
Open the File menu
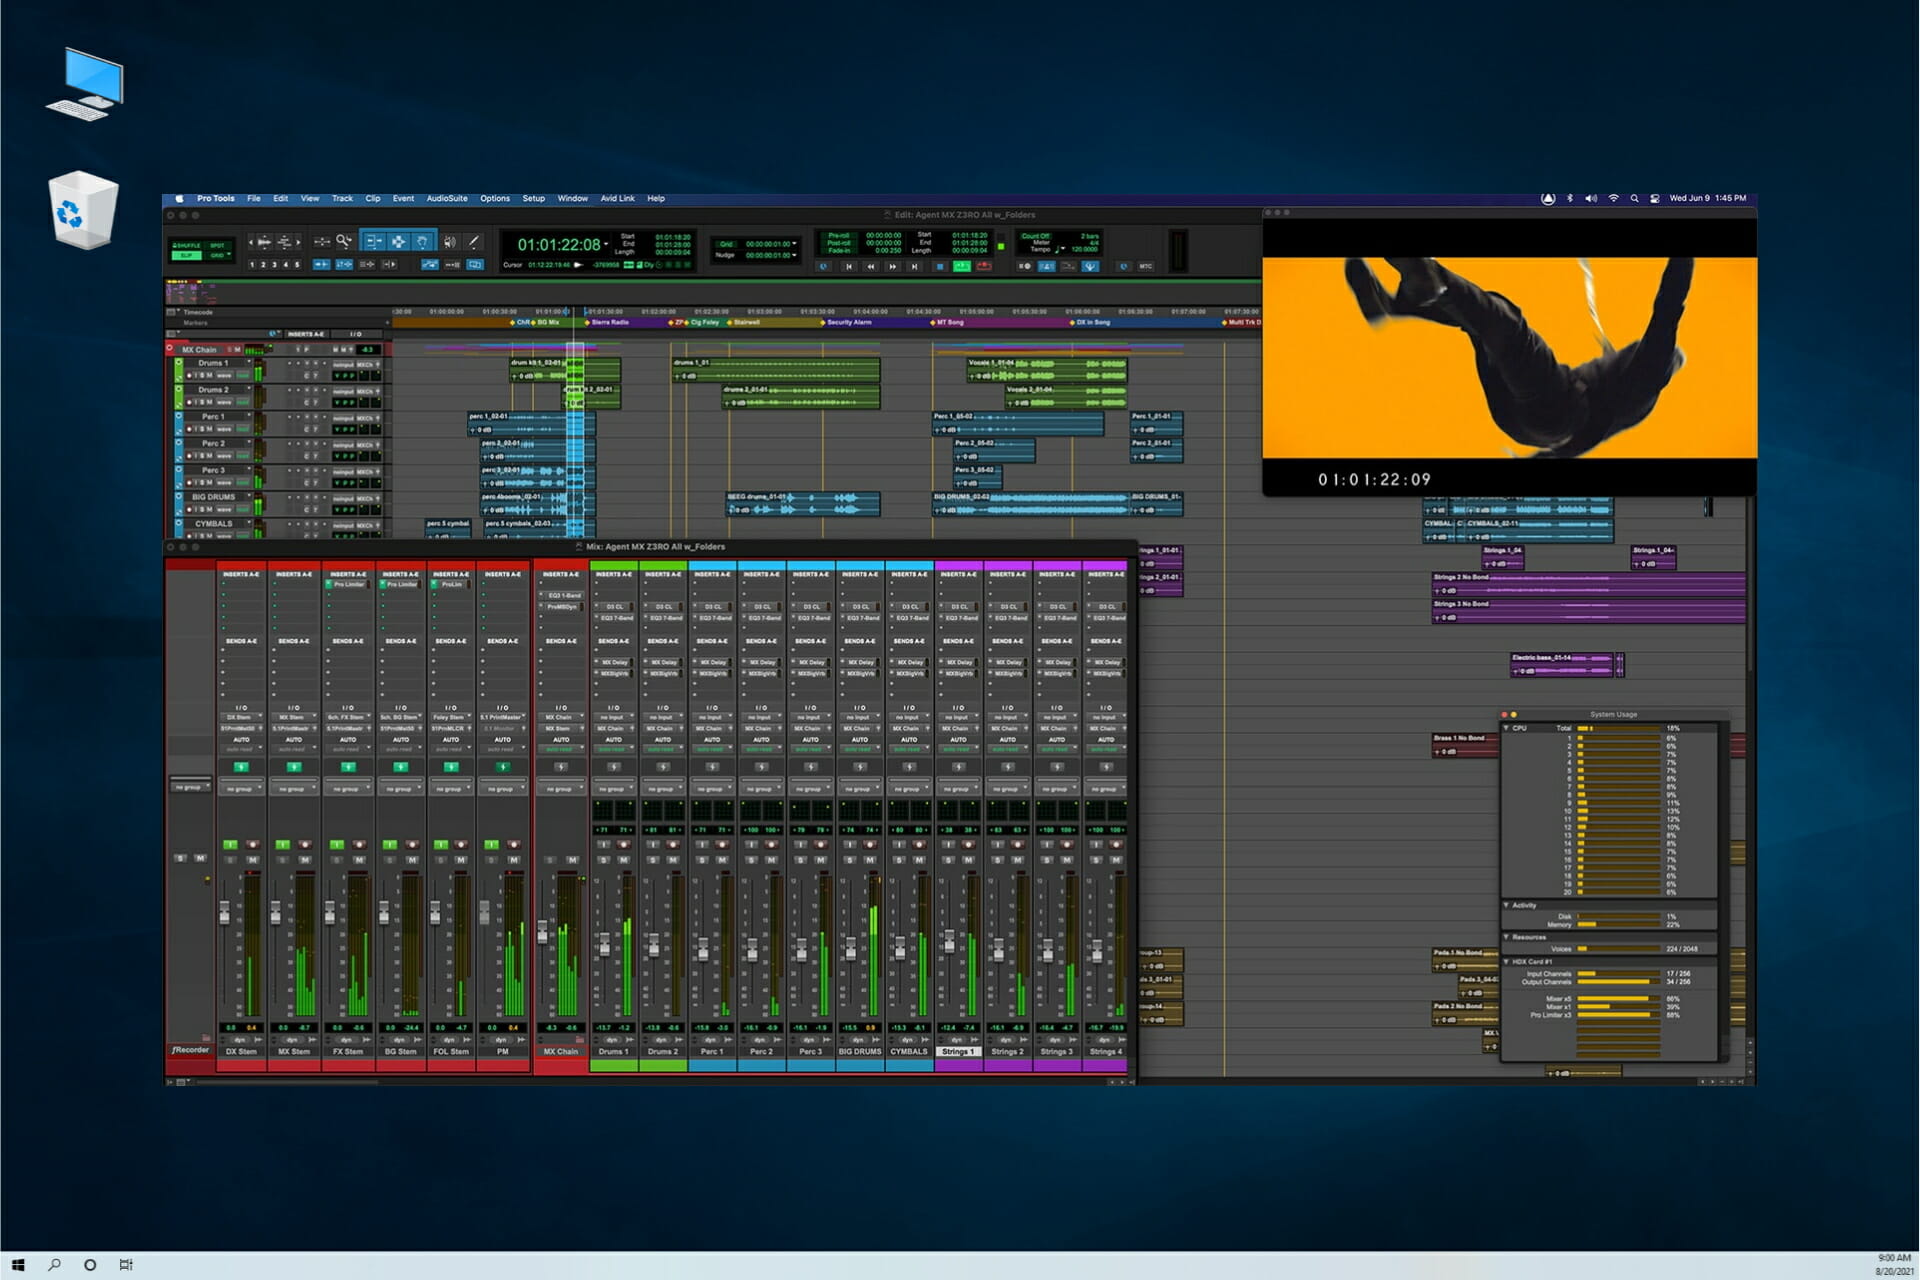pyautogui.click(x=254, y=199)
